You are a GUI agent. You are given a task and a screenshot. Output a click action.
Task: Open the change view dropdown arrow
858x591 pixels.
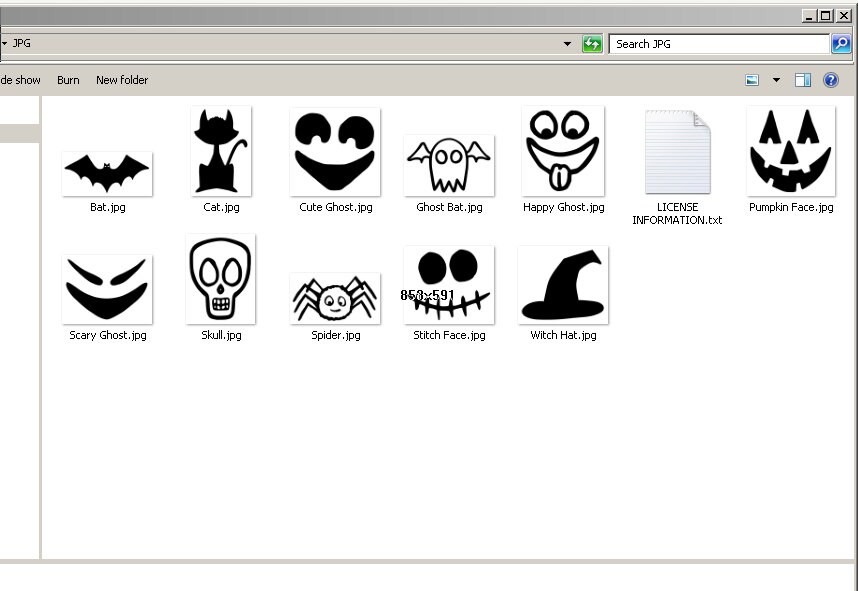point(775,80)
